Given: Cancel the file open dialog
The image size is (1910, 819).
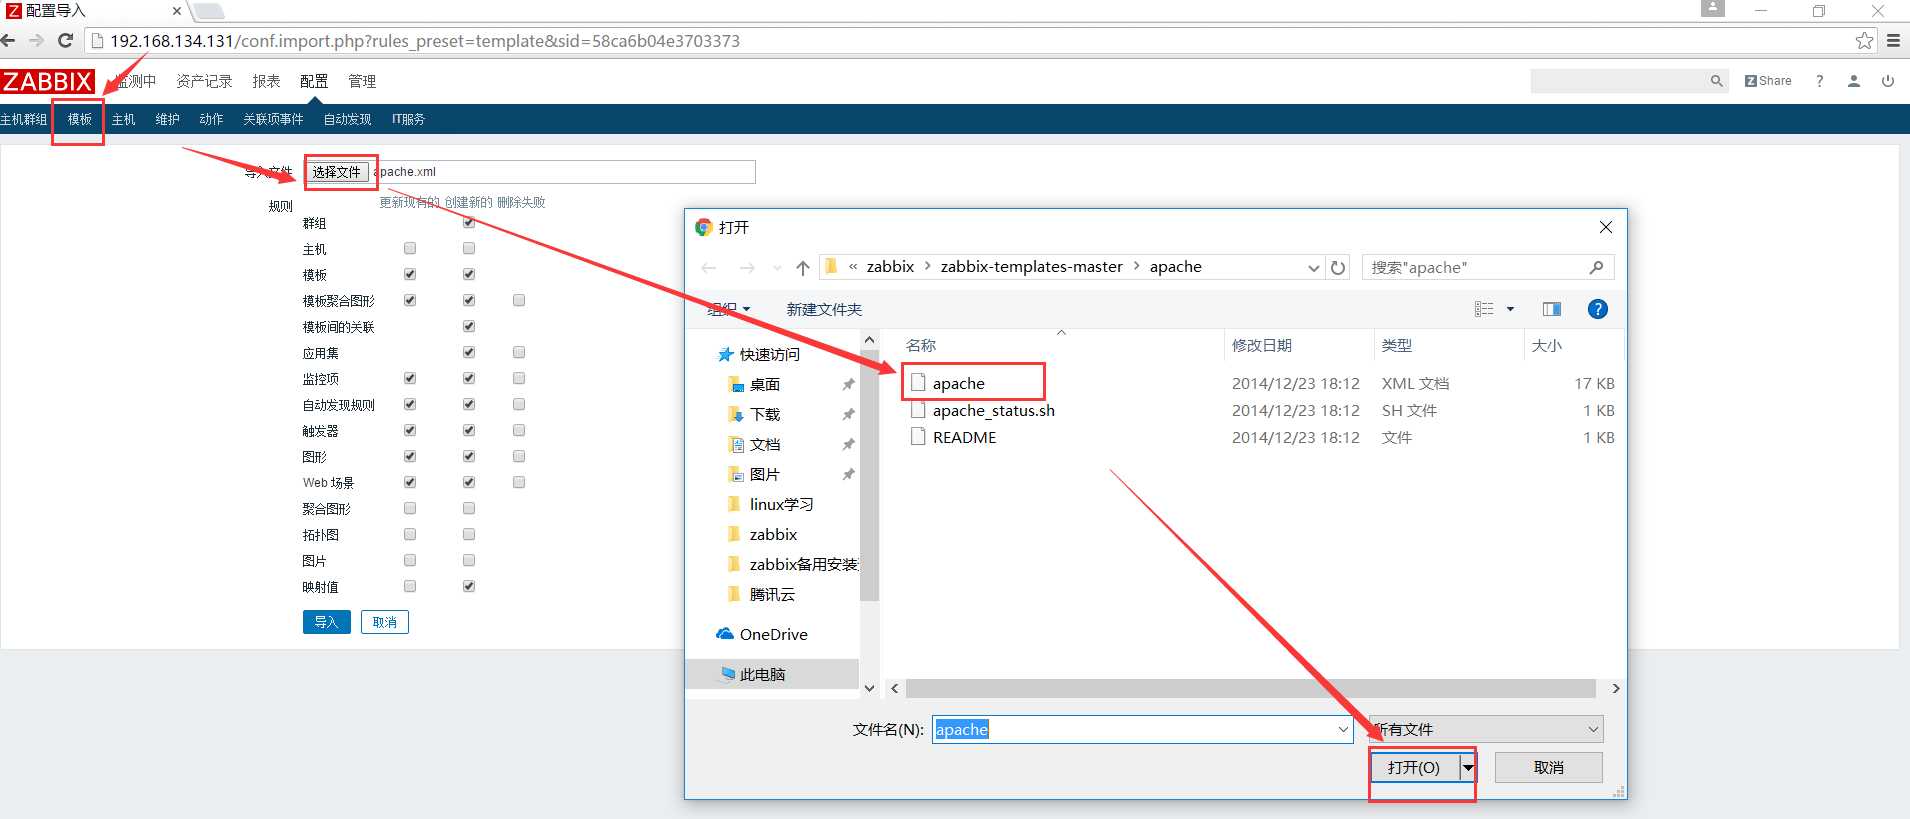Looking at the screenshot, I should click(1549, 767).
